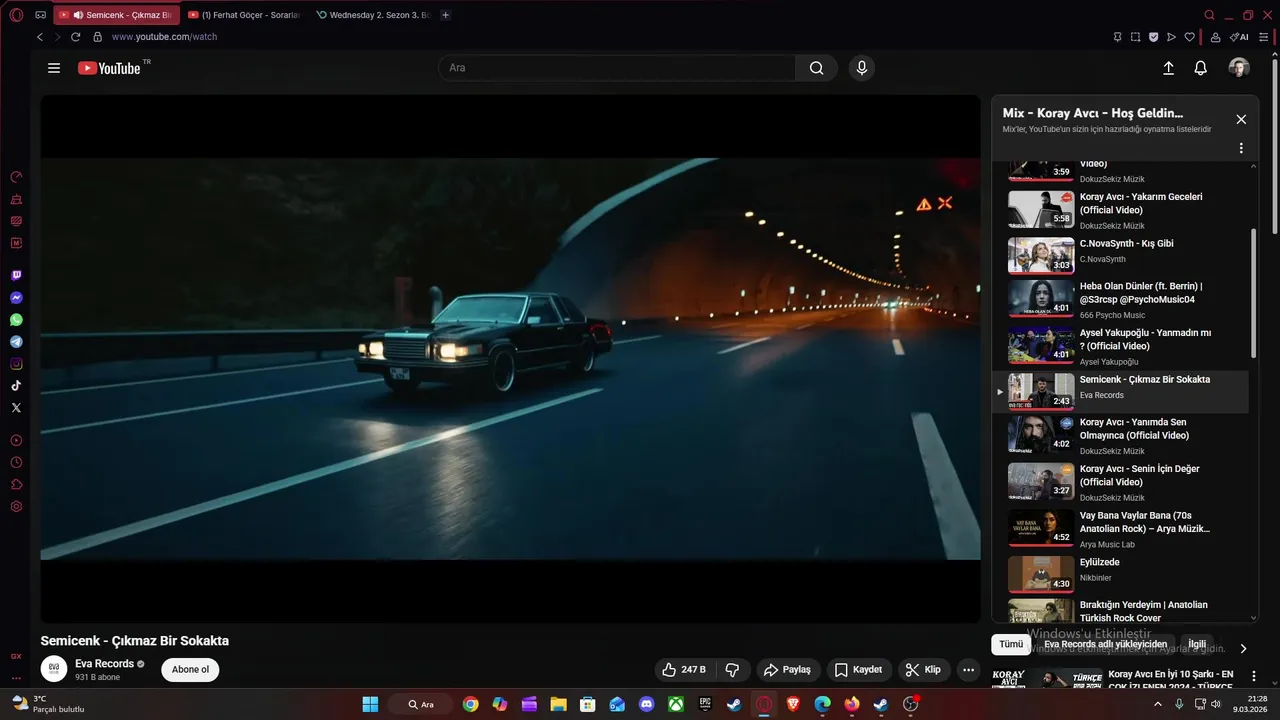Open Opera Easy Setup settings

(1264, 37)
